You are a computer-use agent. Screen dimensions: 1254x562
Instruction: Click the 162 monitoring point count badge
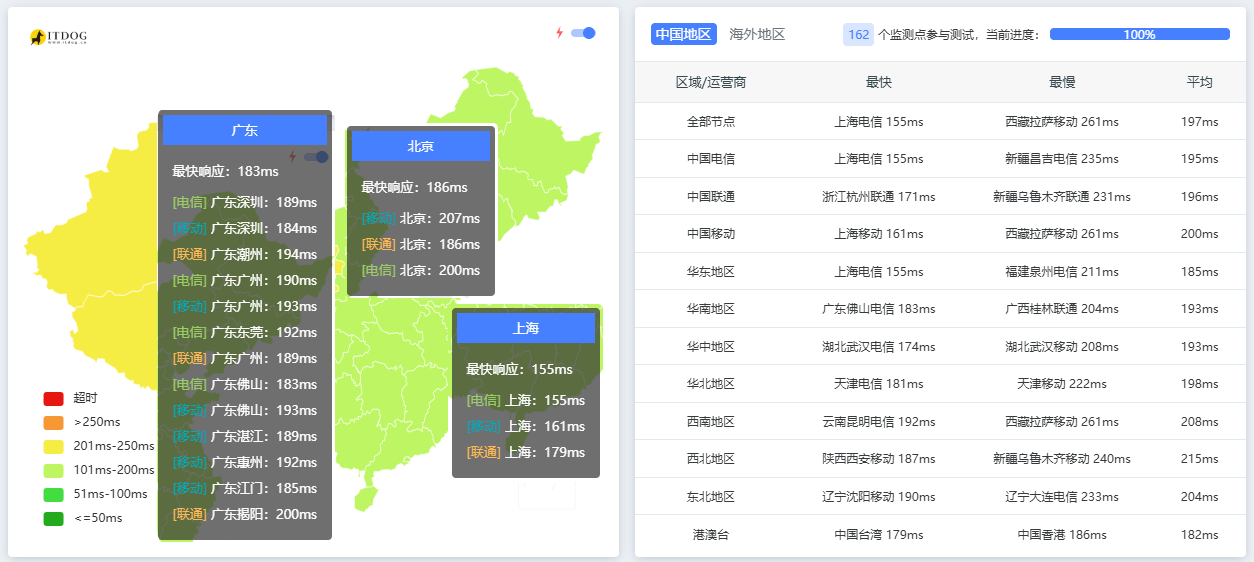tap(858, 34)
